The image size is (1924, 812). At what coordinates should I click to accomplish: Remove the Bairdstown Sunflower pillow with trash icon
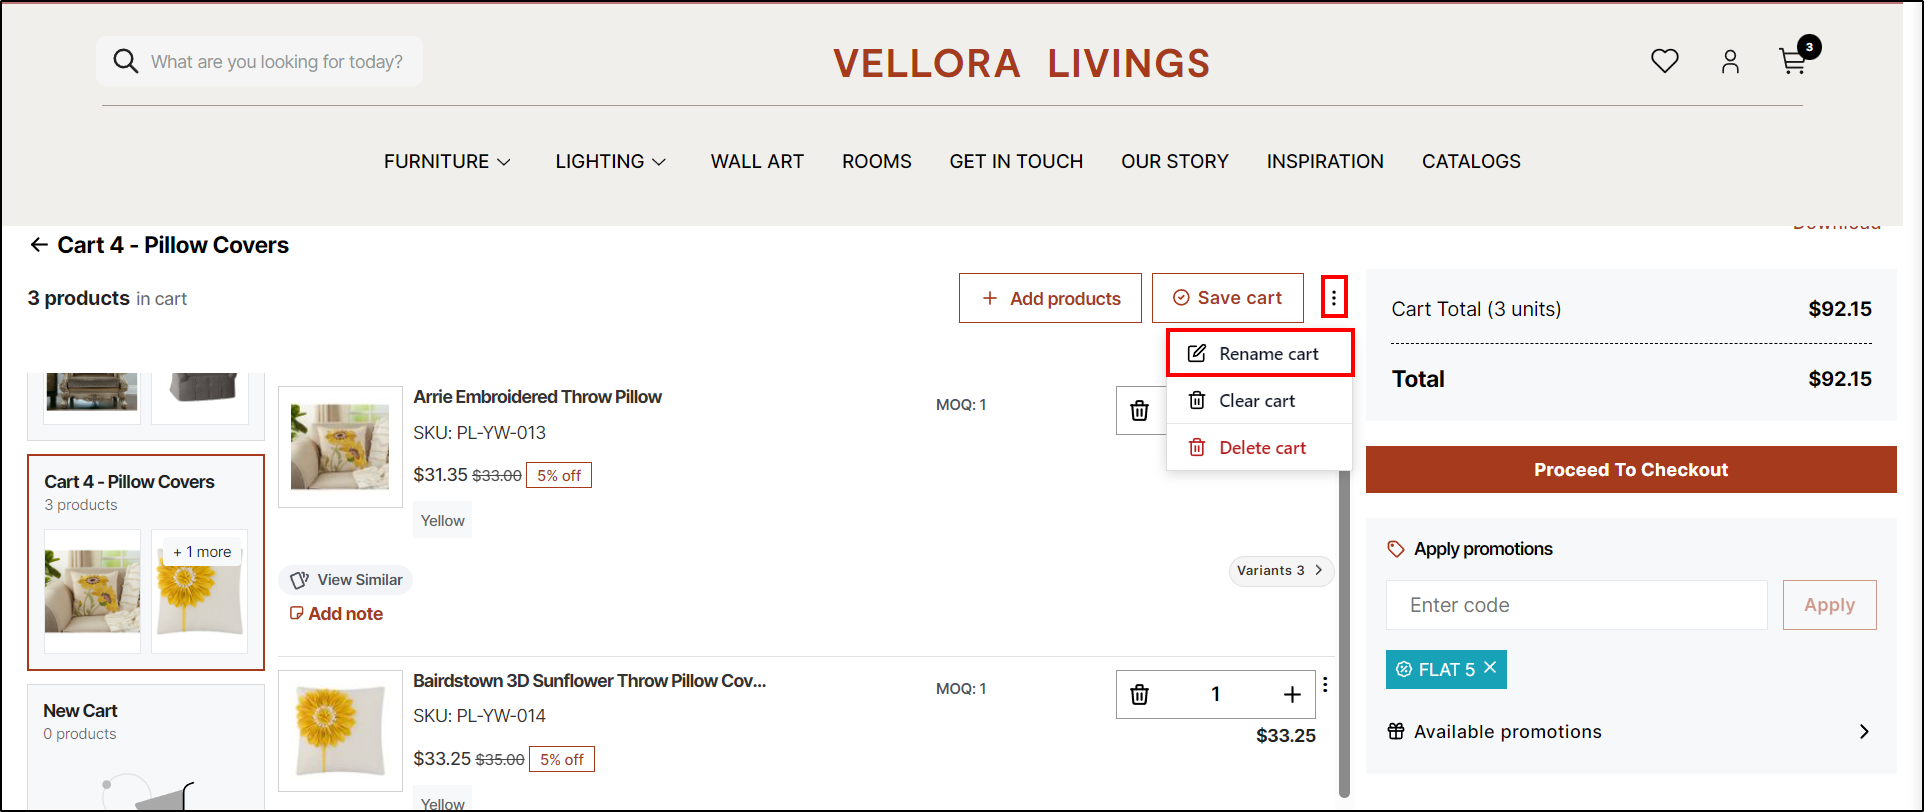click(x=1139, y=694)
